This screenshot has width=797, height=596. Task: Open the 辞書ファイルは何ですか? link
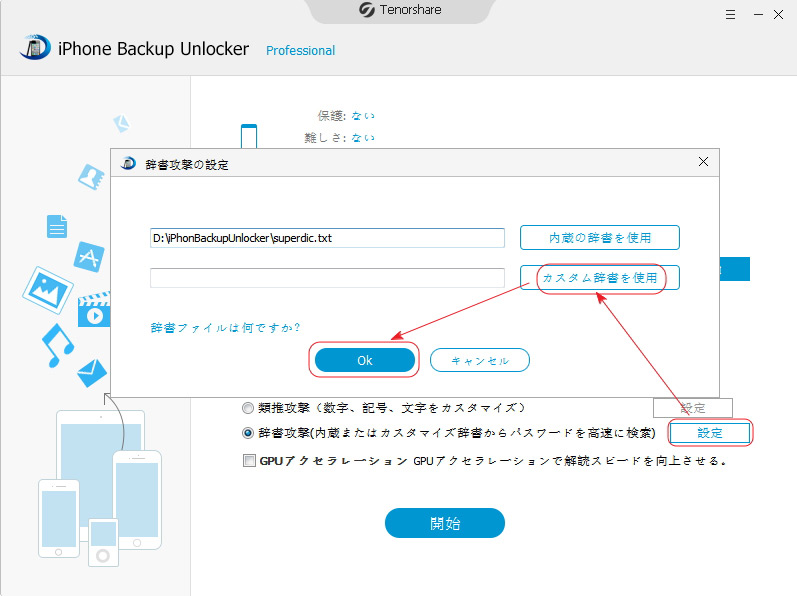(225, 328)
